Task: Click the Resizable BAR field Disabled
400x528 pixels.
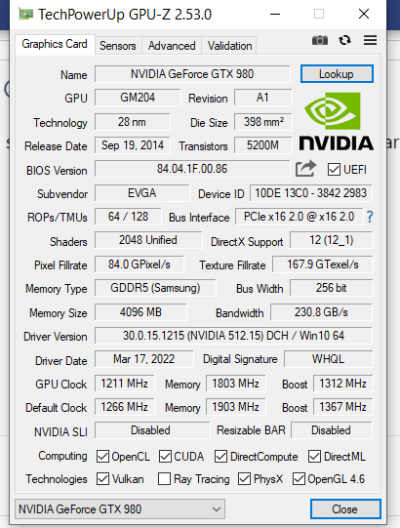Action: [x=331, y=430]
